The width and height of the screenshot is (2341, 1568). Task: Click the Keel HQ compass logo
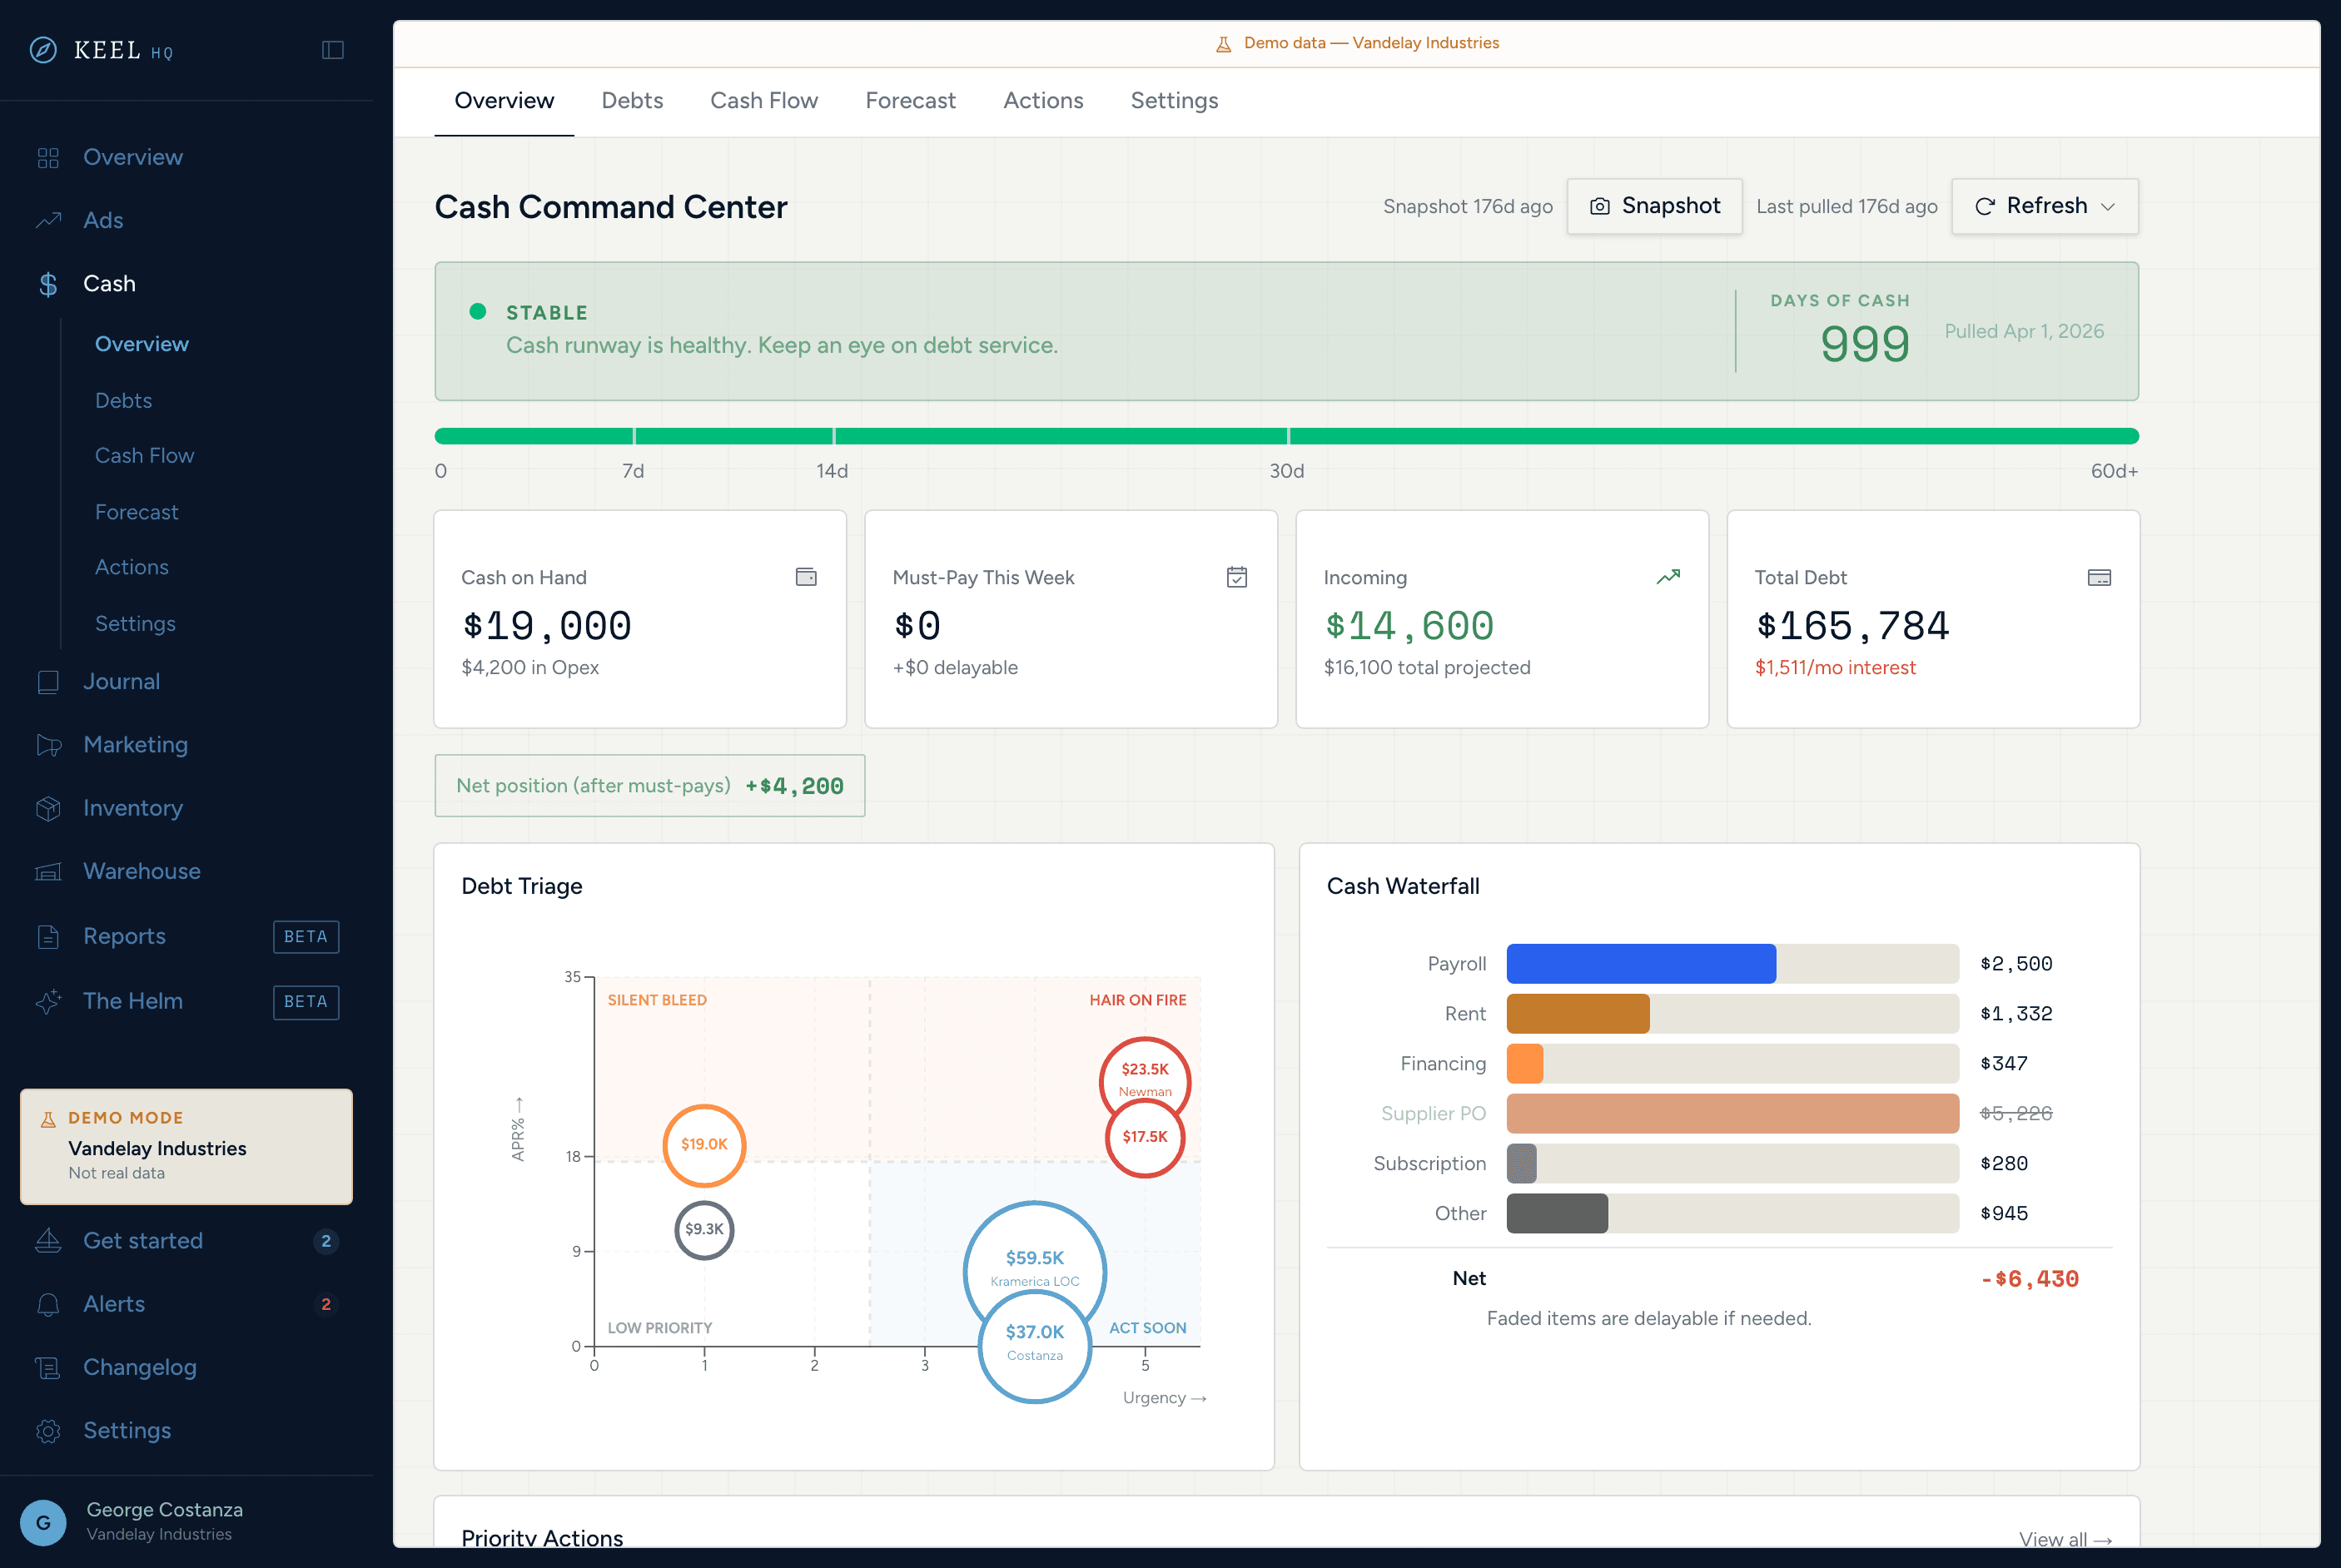click(x=43, y=50)
